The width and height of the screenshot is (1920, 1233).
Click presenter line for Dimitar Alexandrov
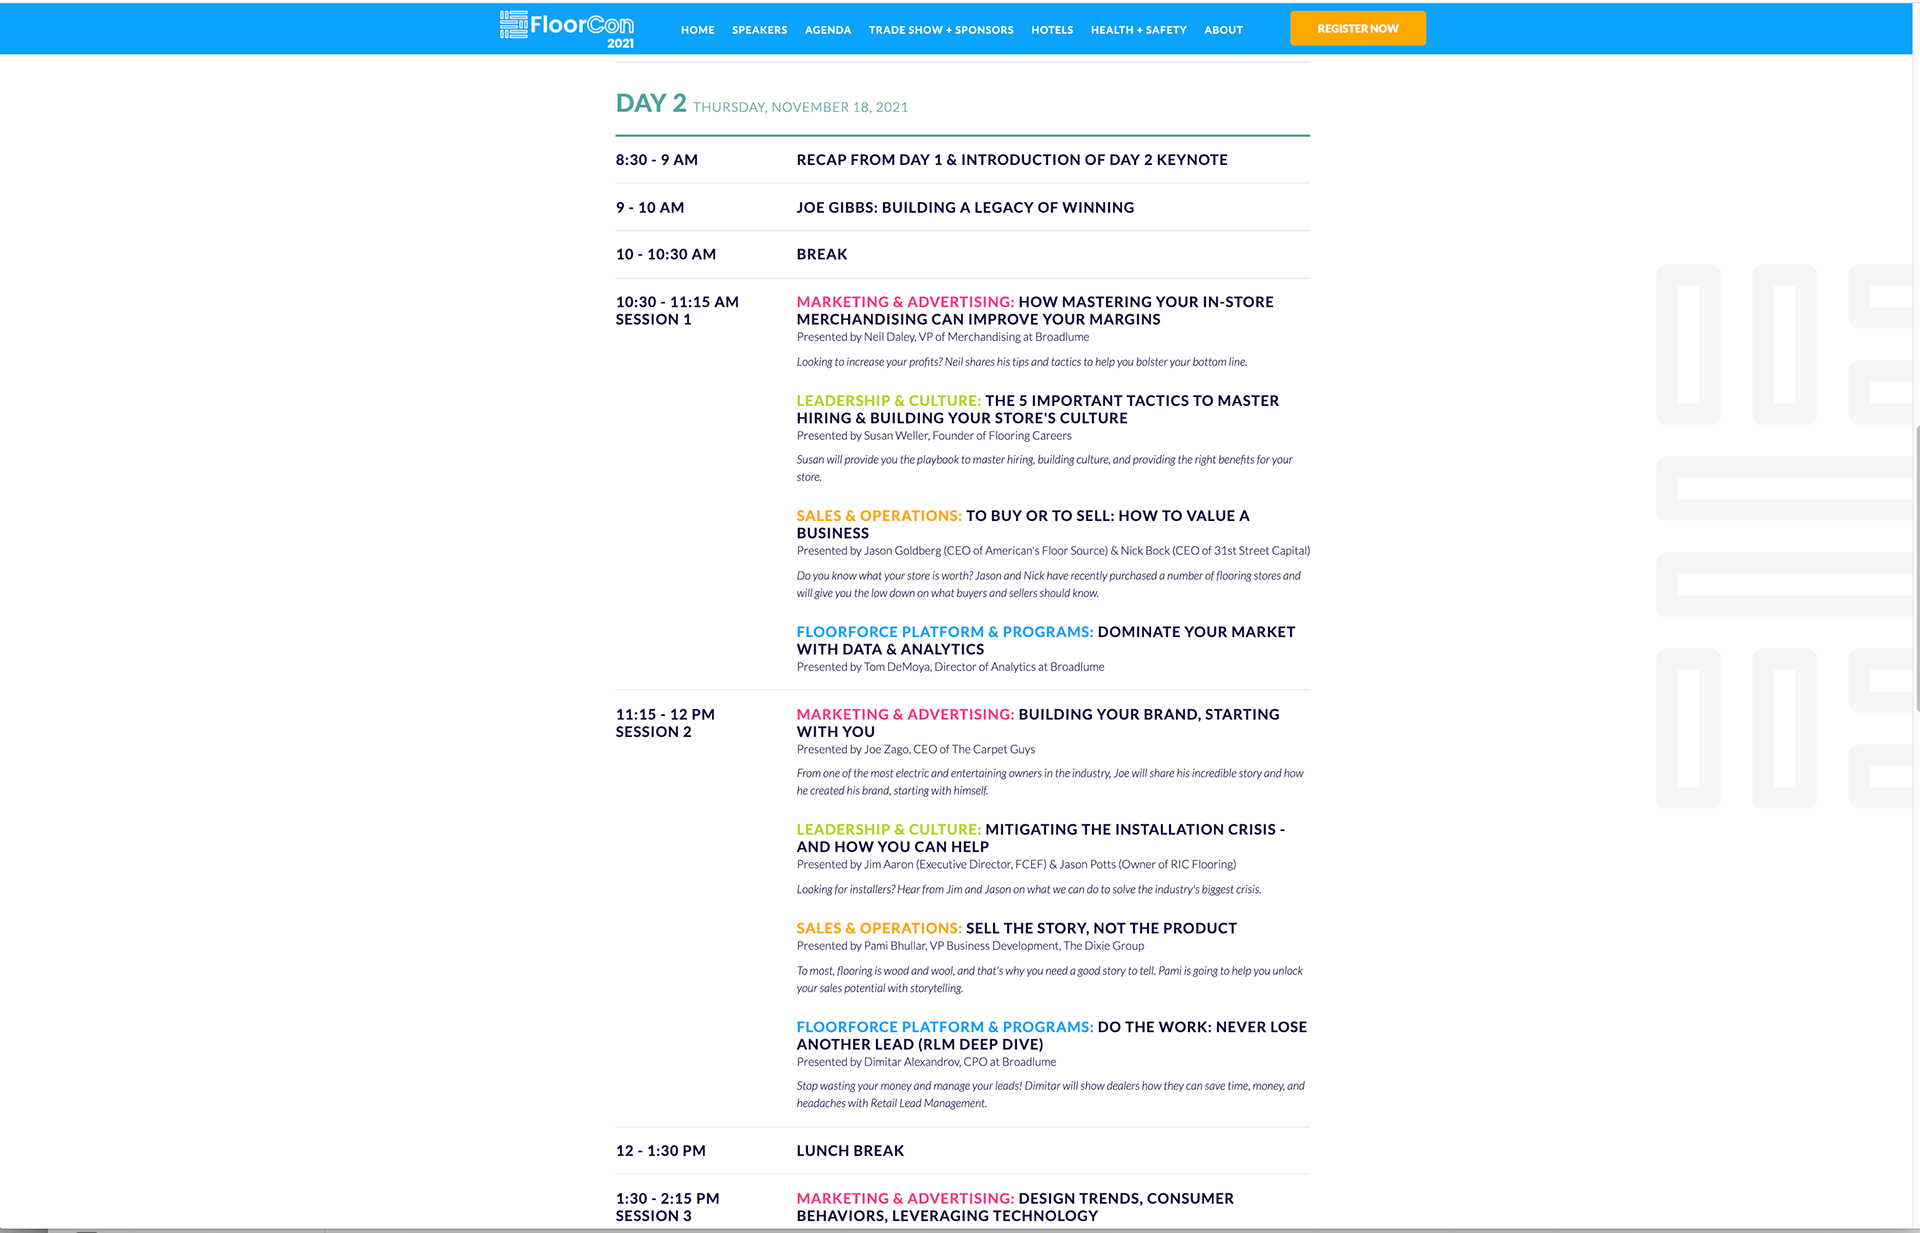(x=926, y=1062)
